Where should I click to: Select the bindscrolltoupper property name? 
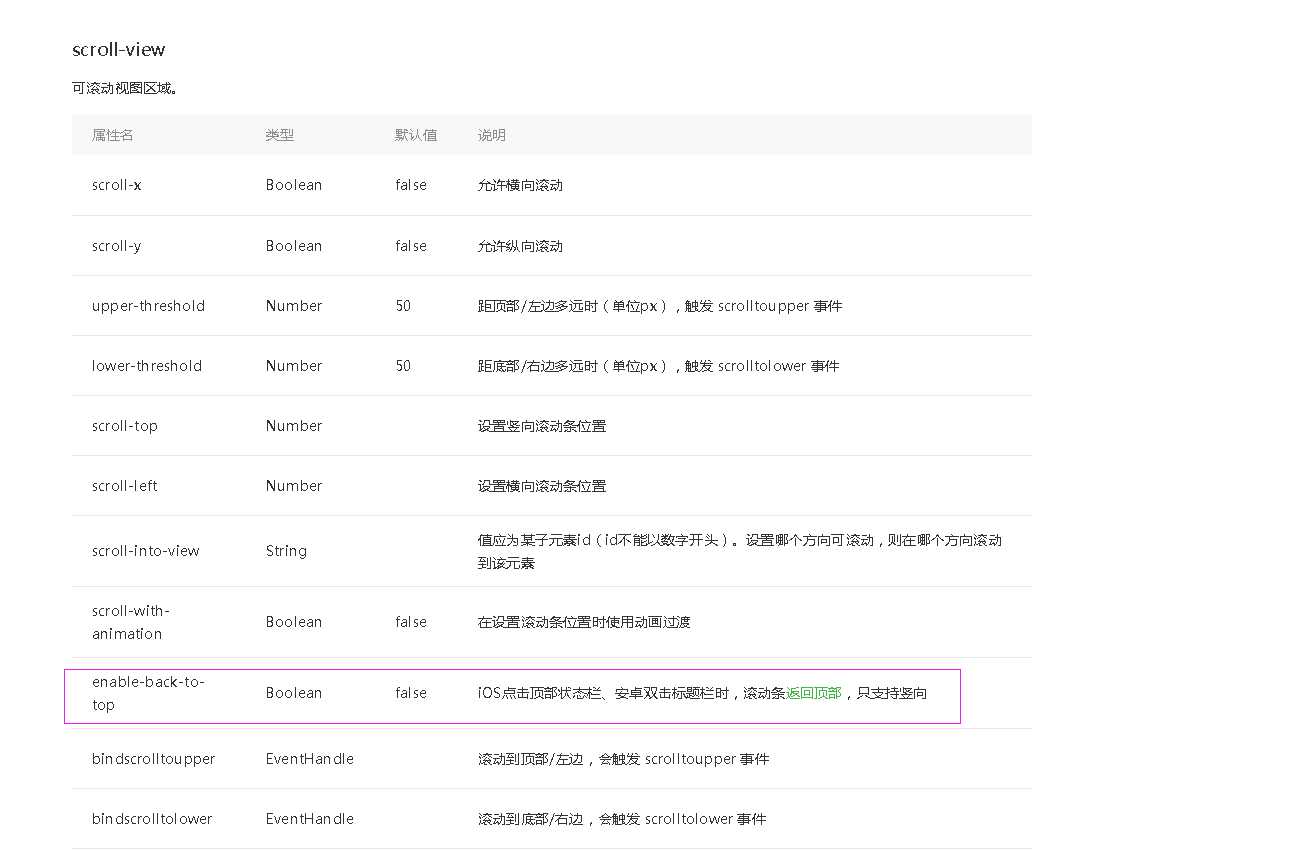coord(153,758)
